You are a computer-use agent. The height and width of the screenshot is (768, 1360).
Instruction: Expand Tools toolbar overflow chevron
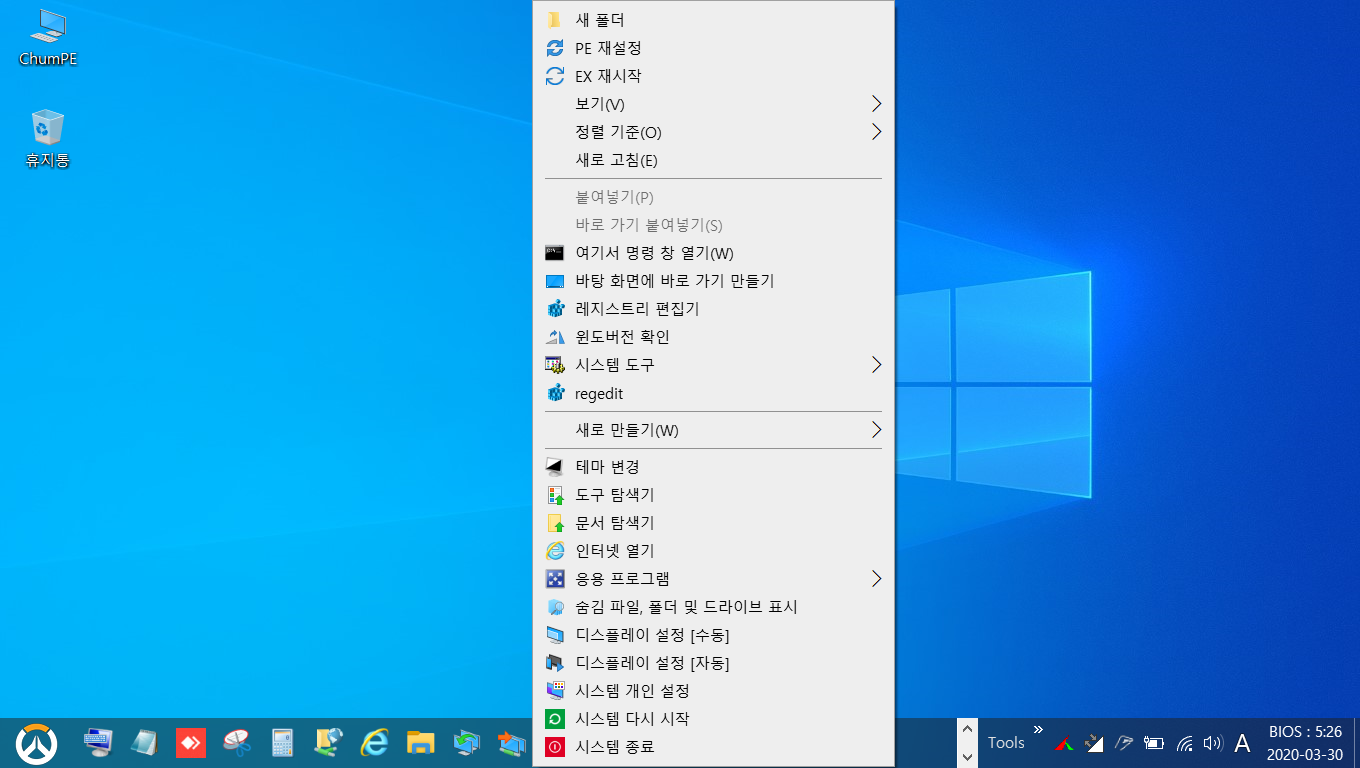(x=1038, y=729)
